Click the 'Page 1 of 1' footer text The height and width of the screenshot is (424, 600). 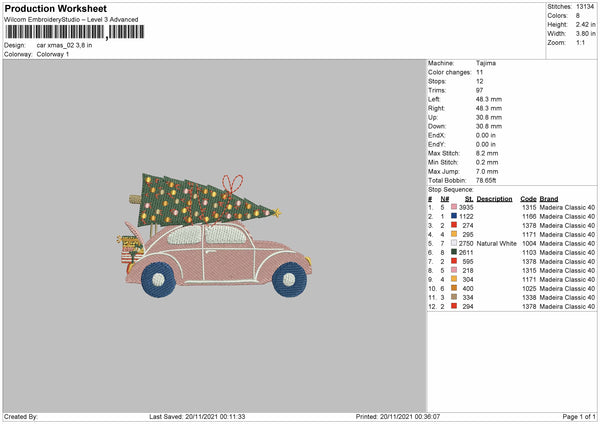(x=579, y=417)
